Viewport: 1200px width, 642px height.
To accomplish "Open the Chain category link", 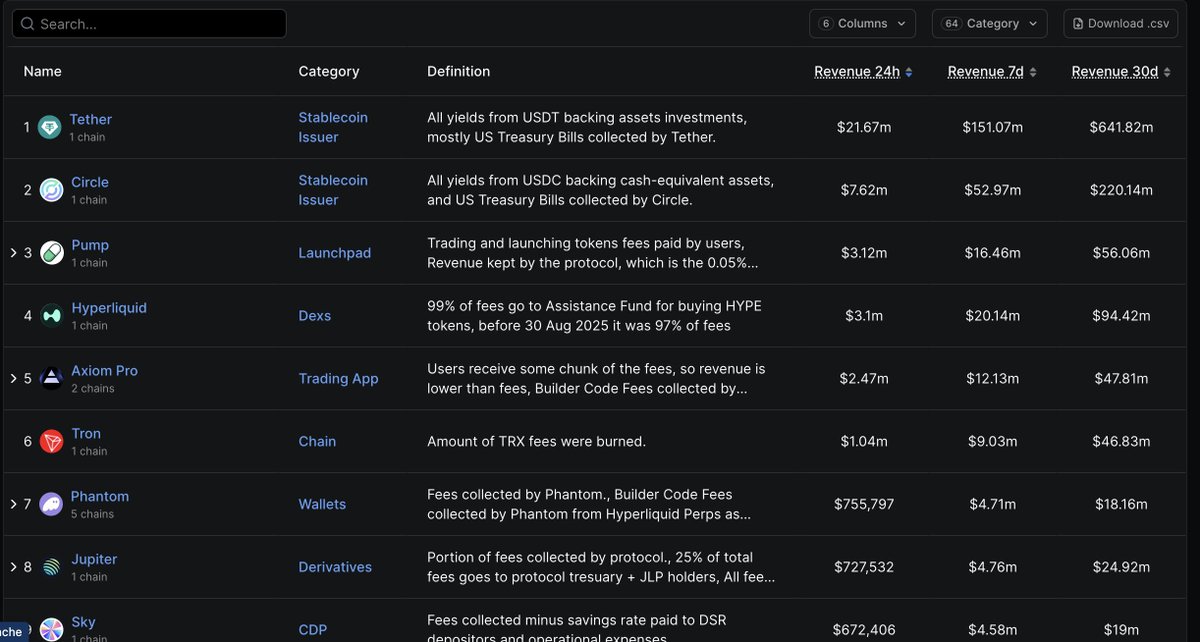I will pyautogui.click(x=317, y=441).
